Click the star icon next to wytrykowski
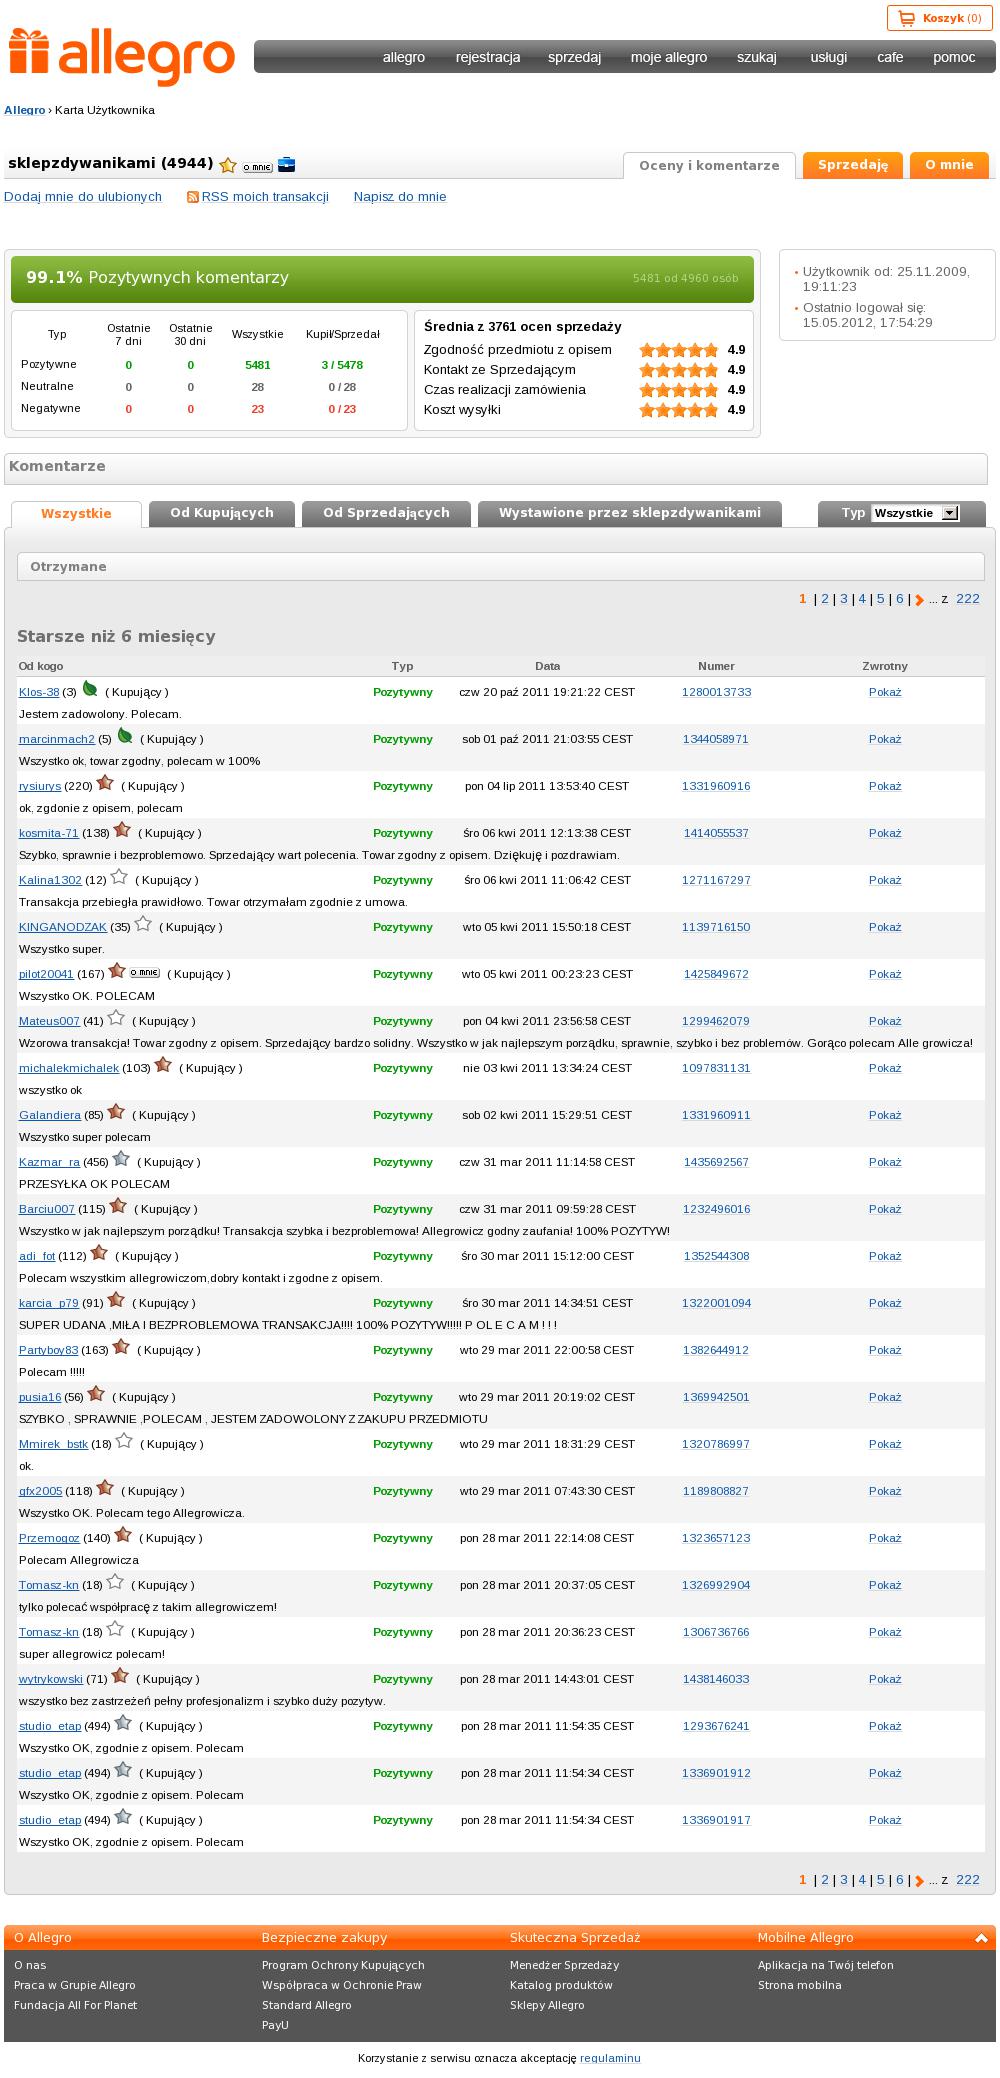Viewport: 1000px width, 2078px height. pos(120,1676)
